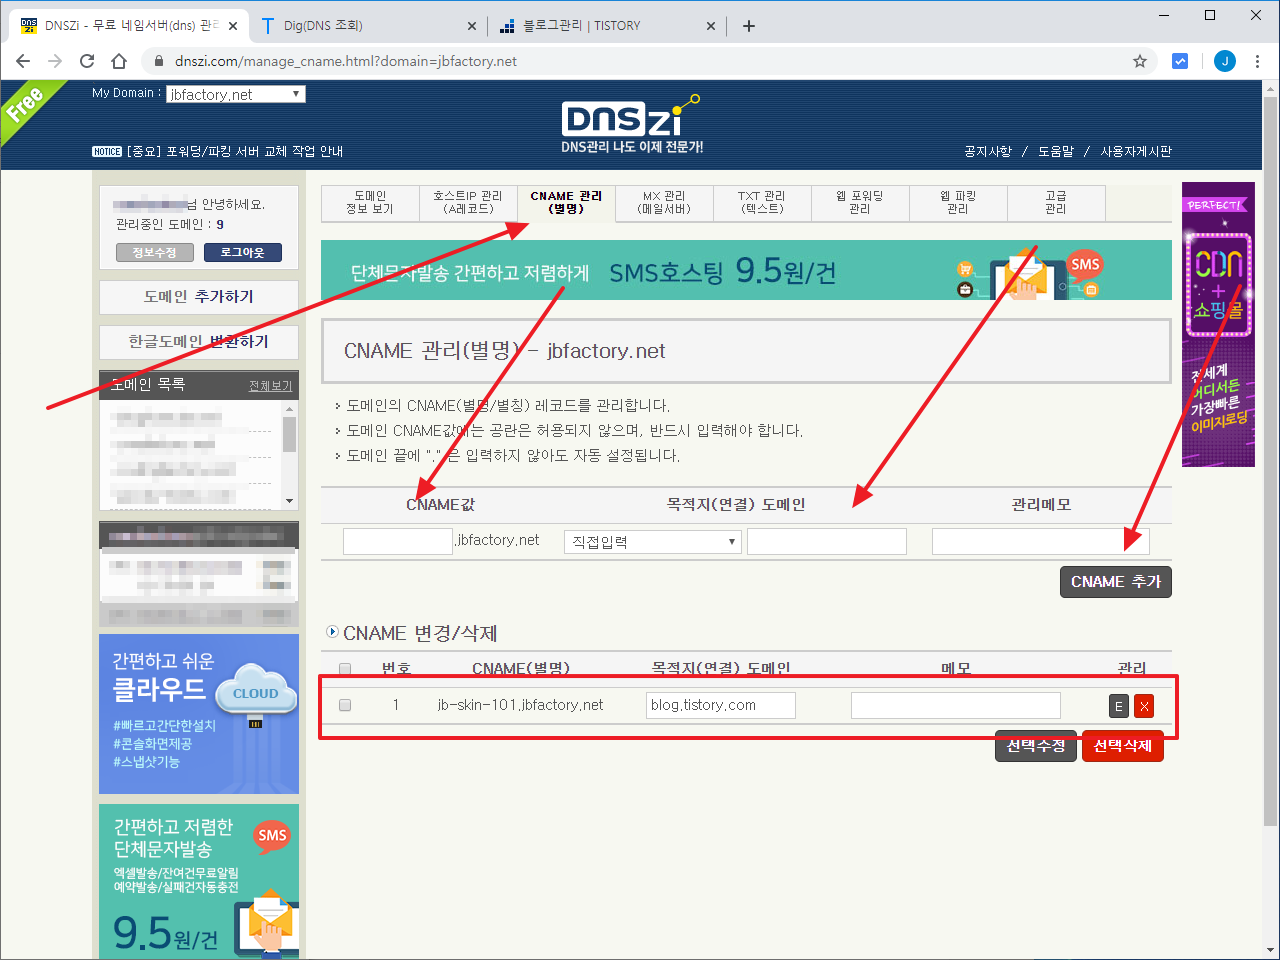This screenshot has height=960, width=1280.
Task: Open the SMS호스팅 9.5원/건 banner
Action: click(746, 270)
